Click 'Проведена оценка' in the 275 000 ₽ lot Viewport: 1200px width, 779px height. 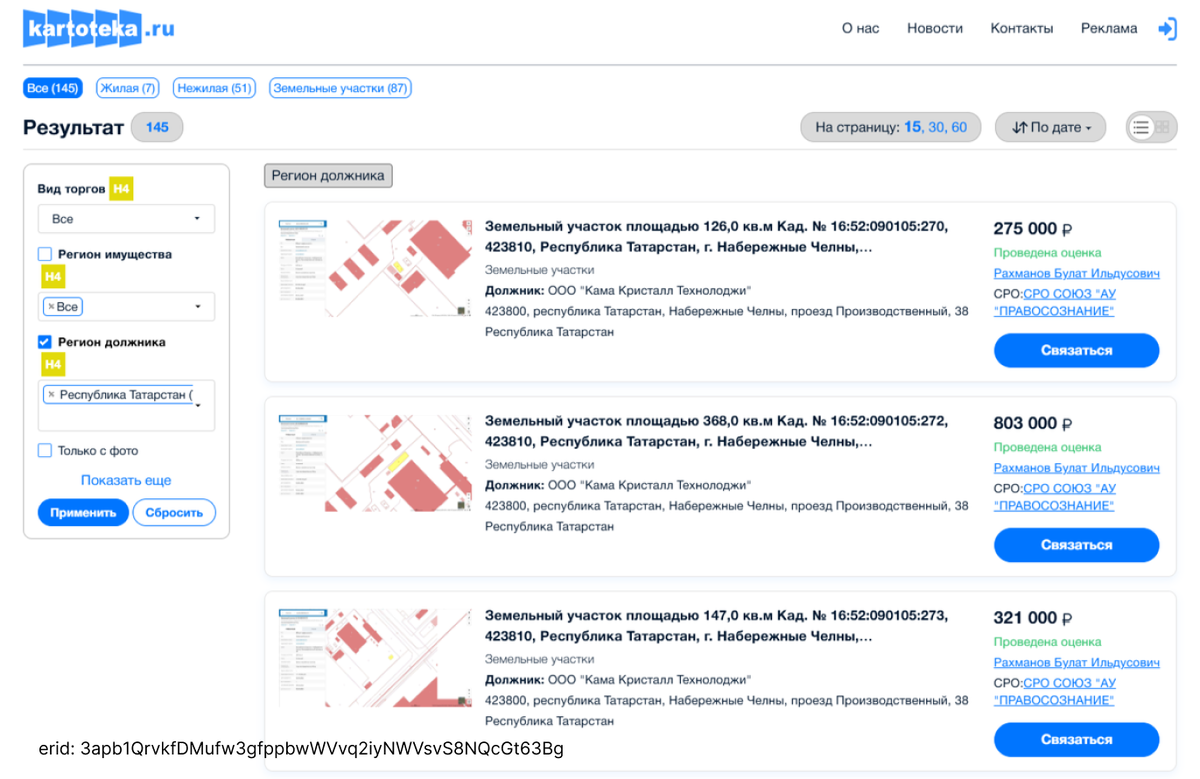(1047, 253)
